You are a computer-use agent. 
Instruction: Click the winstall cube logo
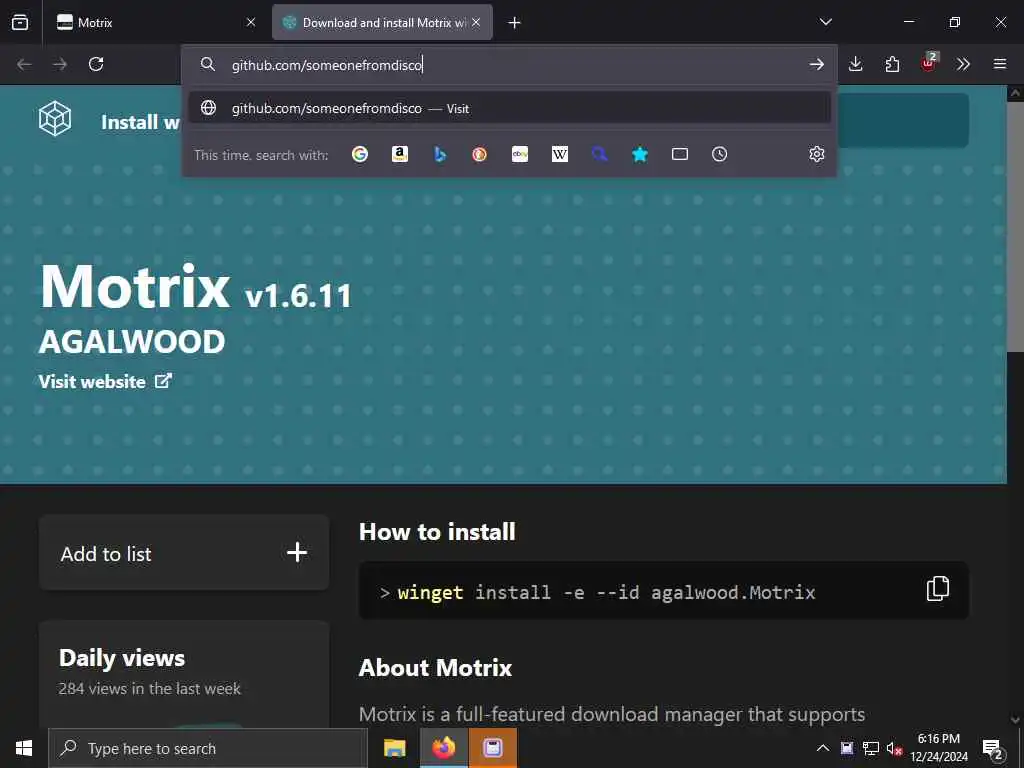55,119
